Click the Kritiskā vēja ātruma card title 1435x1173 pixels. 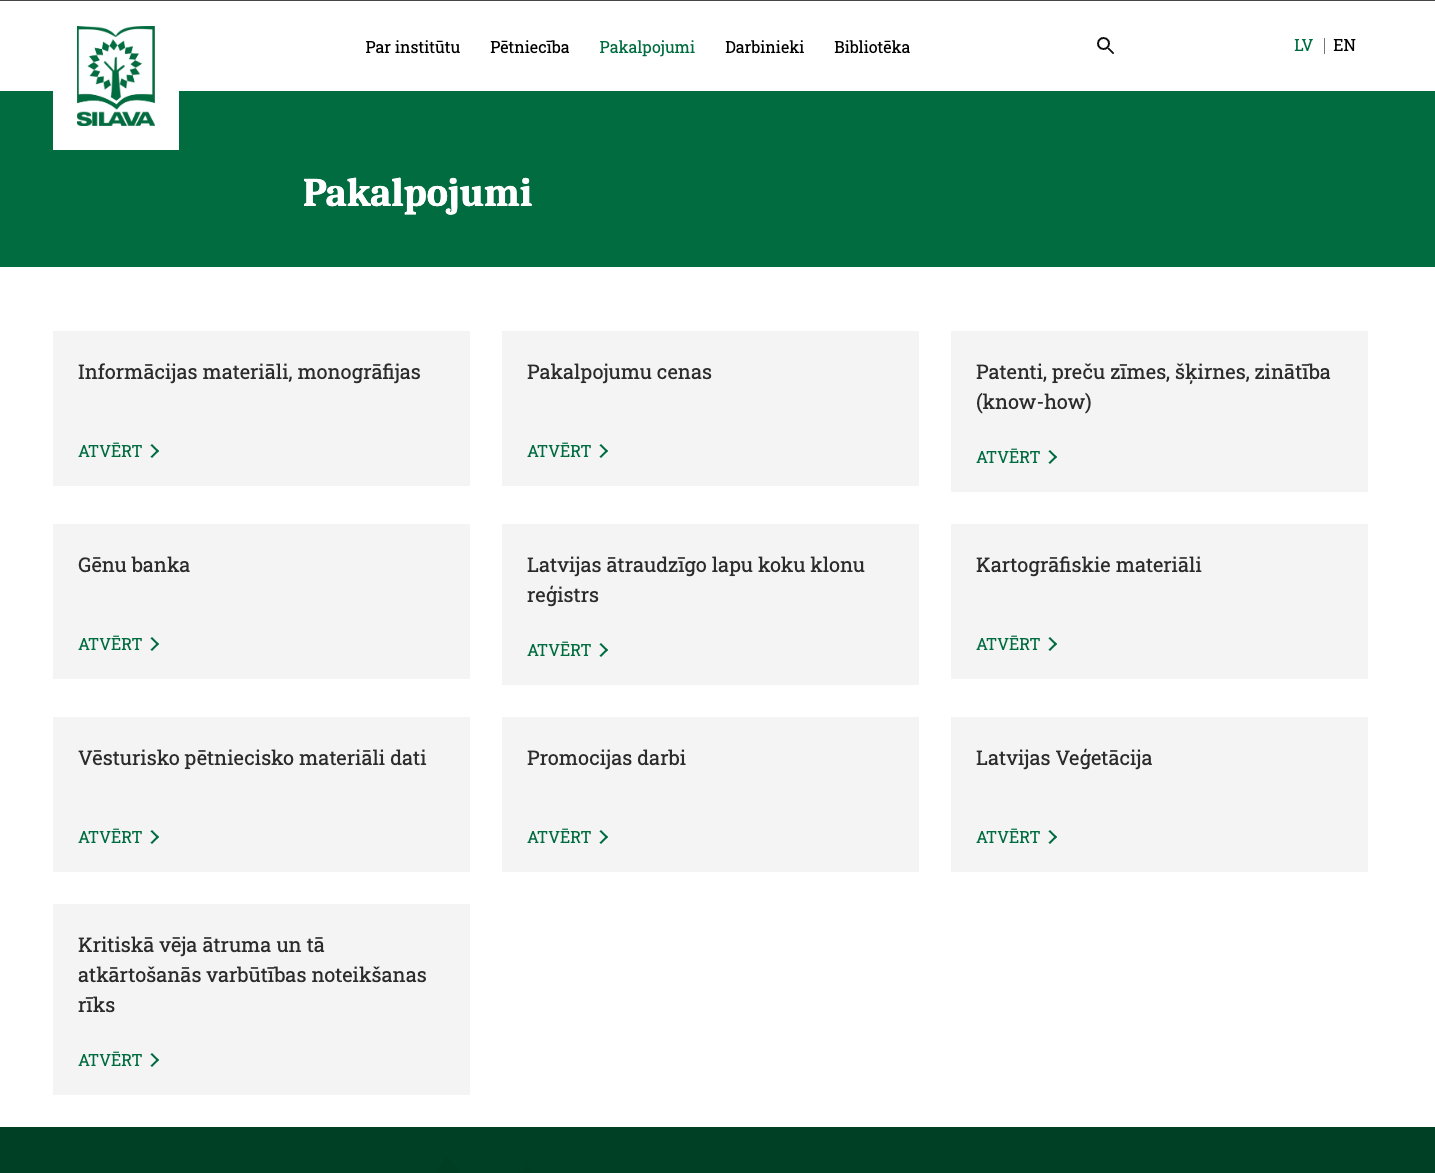[252, 975]
